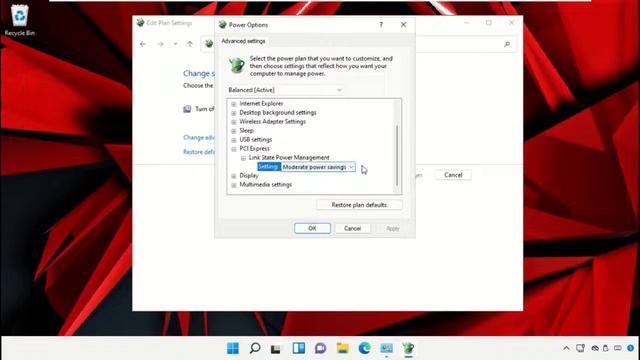Click Cancel in Edit Plan Settings window
Screen dimensions: 640x360
click(x=453, y=175)
